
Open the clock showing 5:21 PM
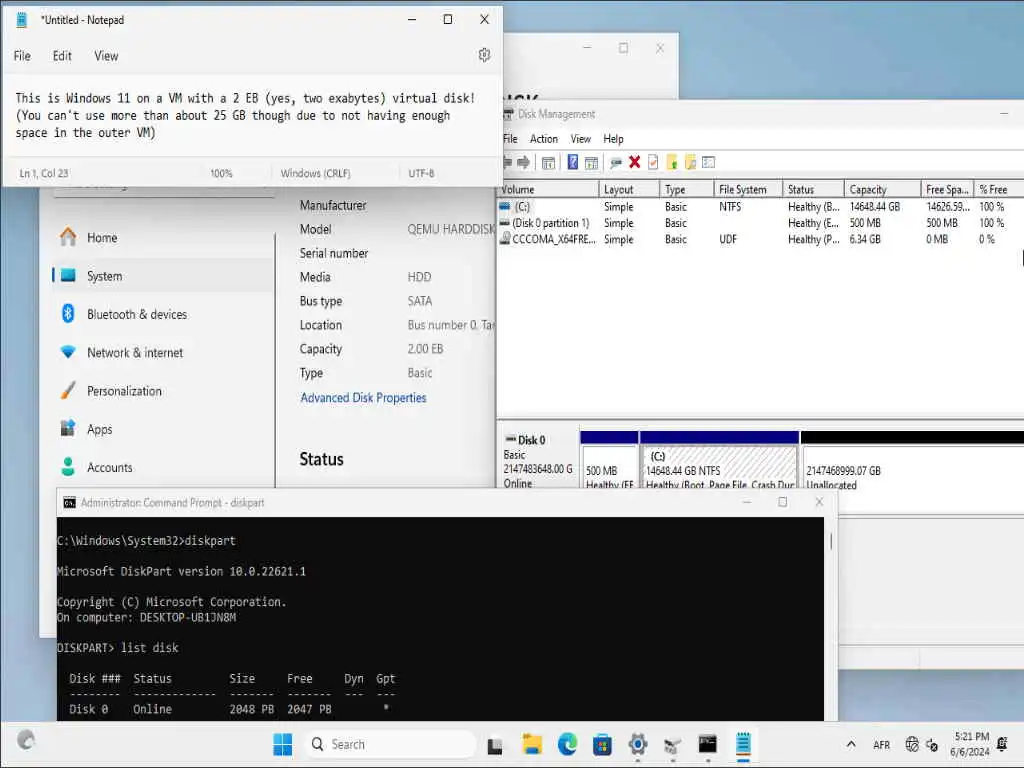click(x=970, y=744)
